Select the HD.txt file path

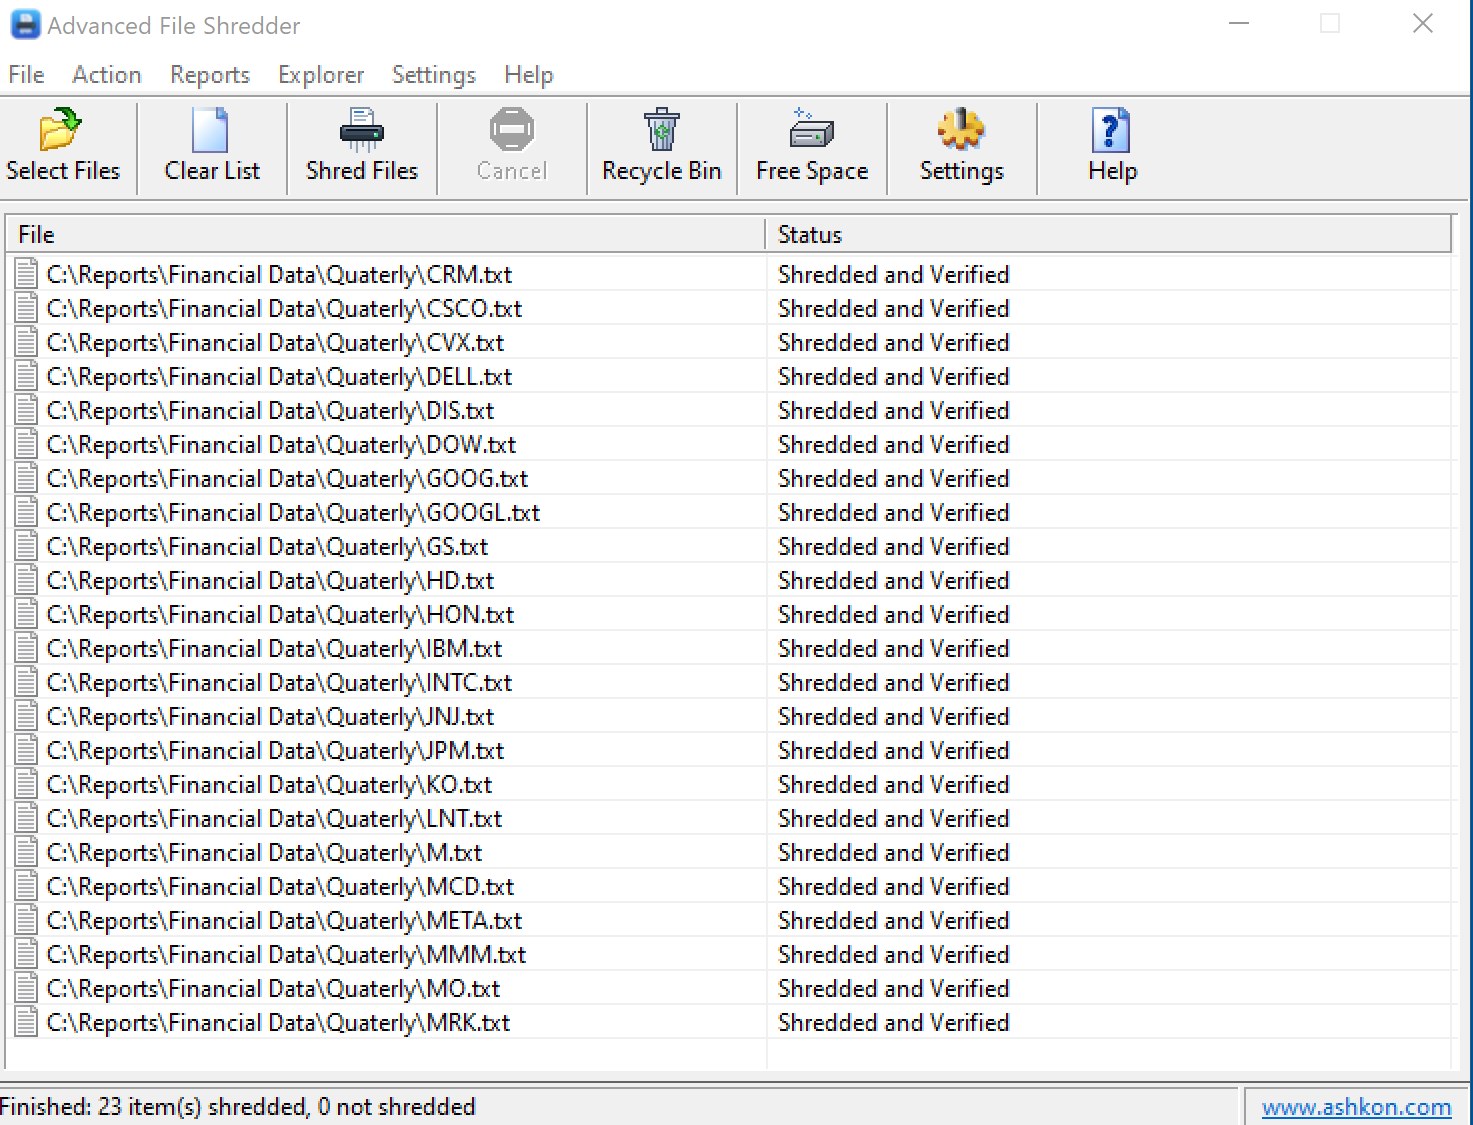pos(270,580)
